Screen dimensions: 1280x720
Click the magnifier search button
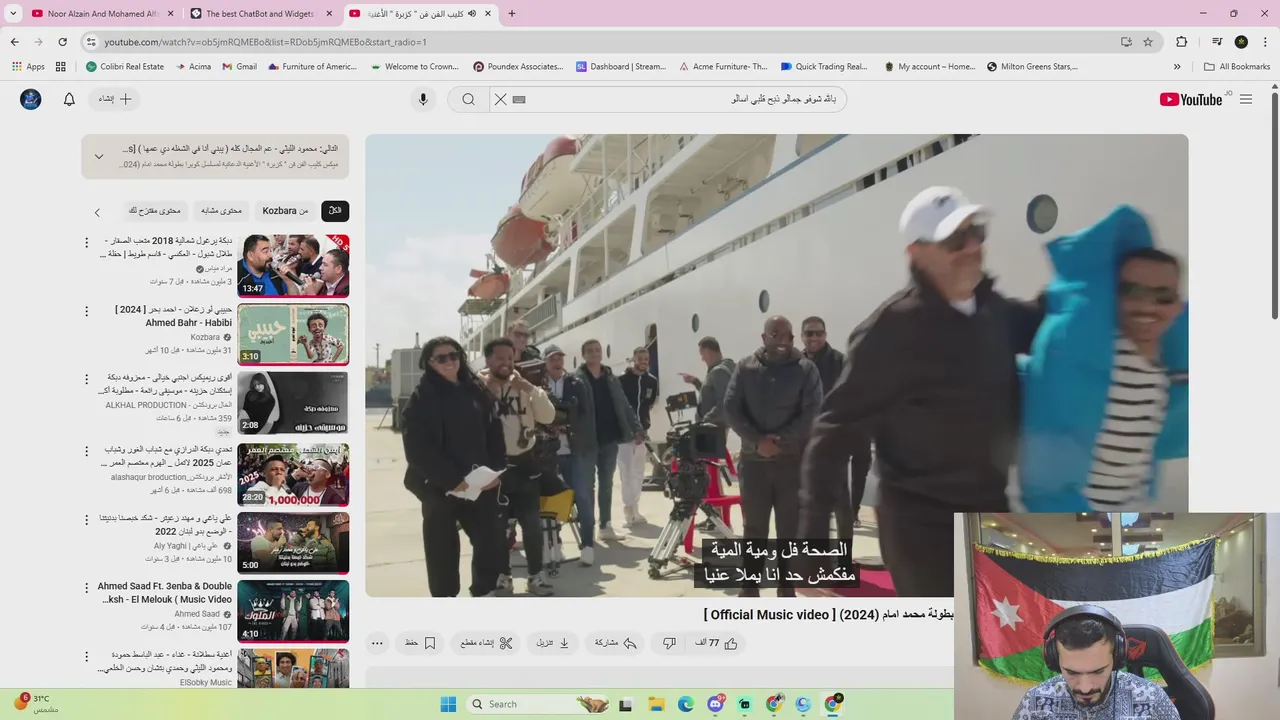click(468, 99)
